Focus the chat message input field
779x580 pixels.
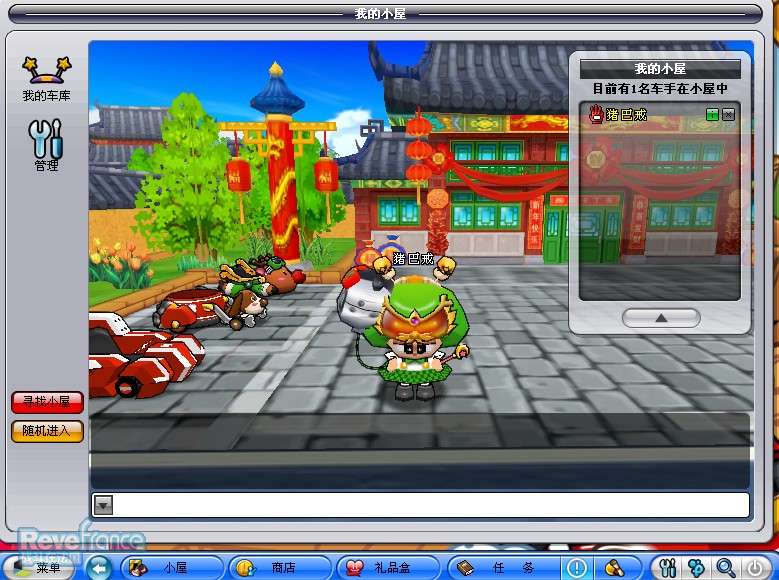431,505
